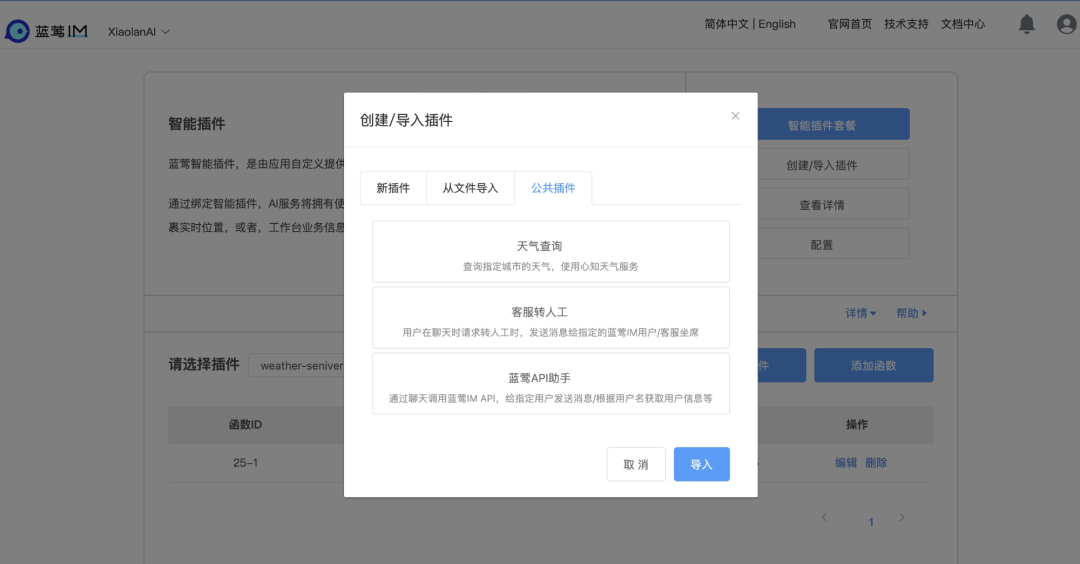Expand the 详情 dropdown
1080x564 pixels.
coord(860,313)
